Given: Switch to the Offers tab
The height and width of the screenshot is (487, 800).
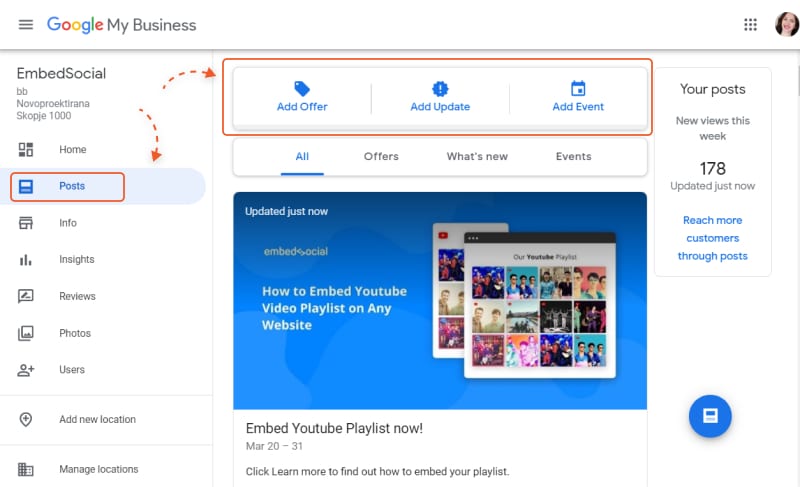Looking at the screenshot, I should [x=381, y=157].
